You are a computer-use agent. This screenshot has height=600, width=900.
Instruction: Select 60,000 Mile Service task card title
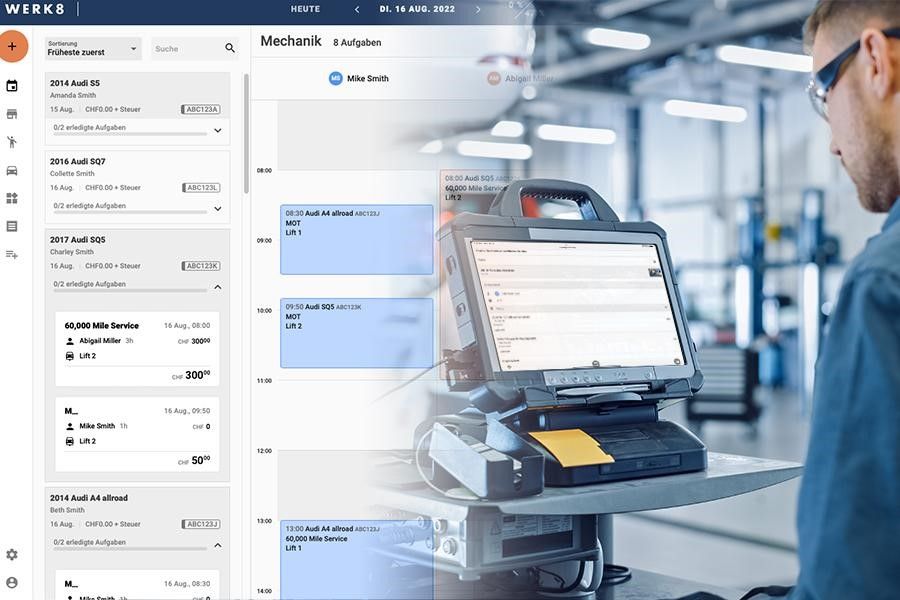[102, 326]
